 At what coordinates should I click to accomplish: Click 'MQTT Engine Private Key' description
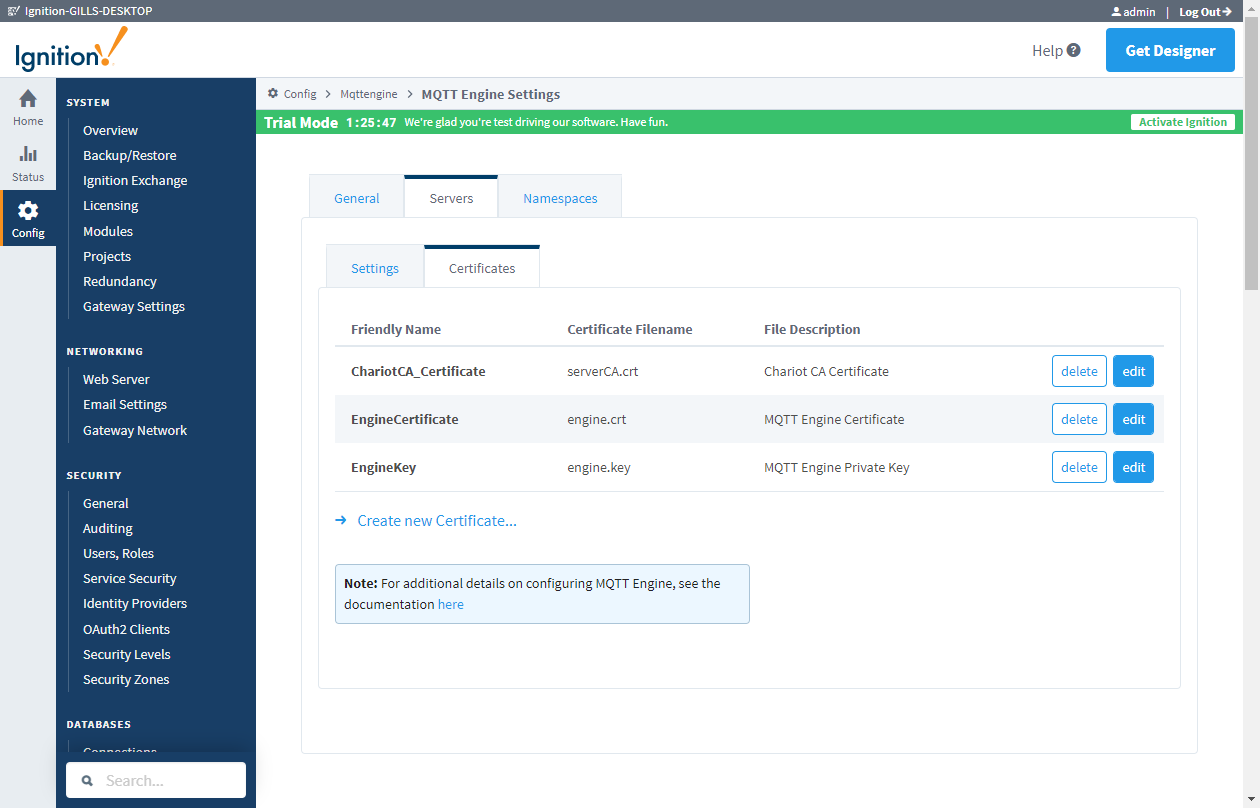[x=837, y=467]
